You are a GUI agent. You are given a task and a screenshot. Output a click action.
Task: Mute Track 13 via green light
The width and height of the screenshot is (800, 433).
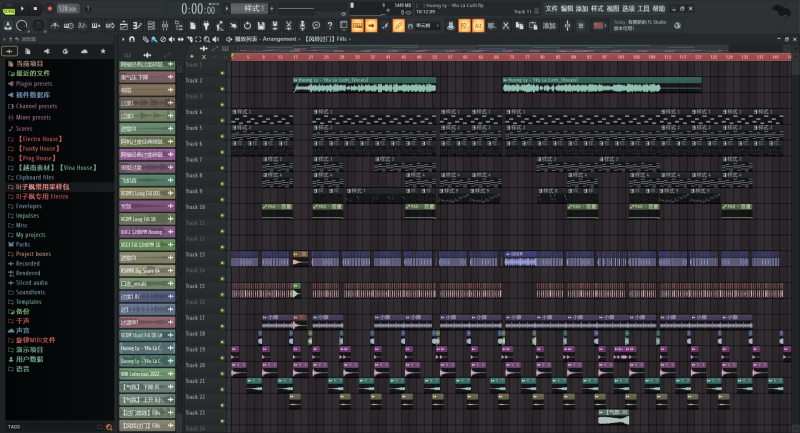[222, 263]
